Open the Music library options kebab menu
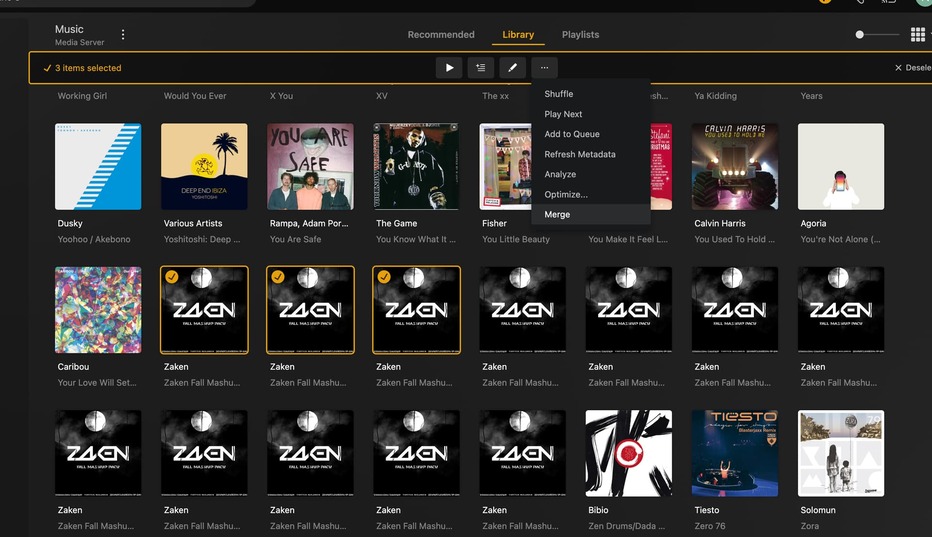This screenshot has width=932, height=537. click(x=123, y=34)
